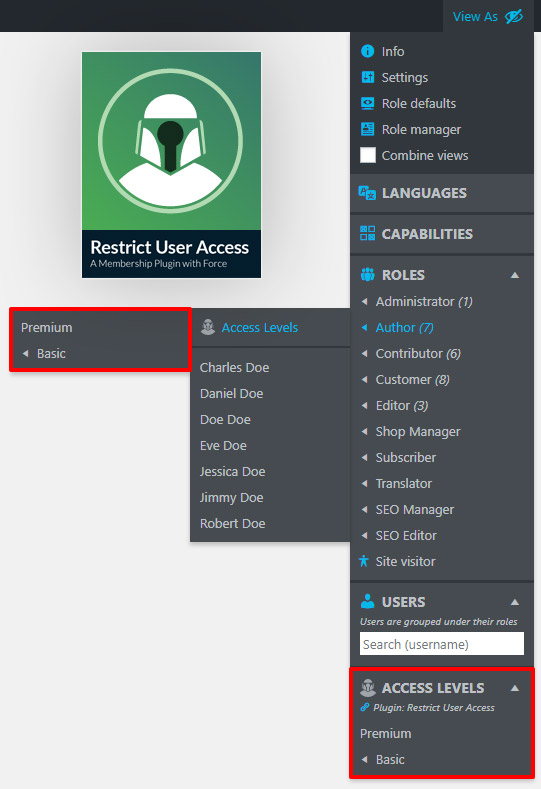Expand the arrow beside Customer role
Screen dimensions: 541x789
point(364,379)
